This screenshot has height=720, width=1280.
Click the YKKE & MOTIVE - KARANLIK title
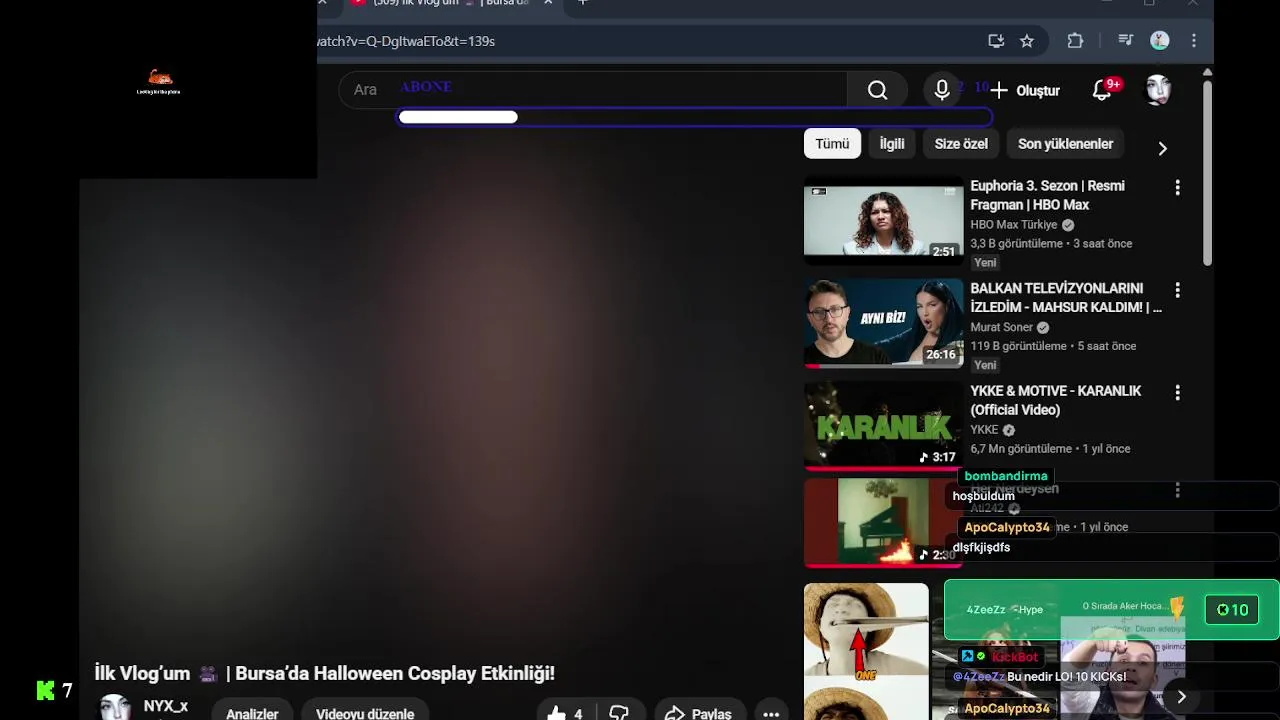1055,400
